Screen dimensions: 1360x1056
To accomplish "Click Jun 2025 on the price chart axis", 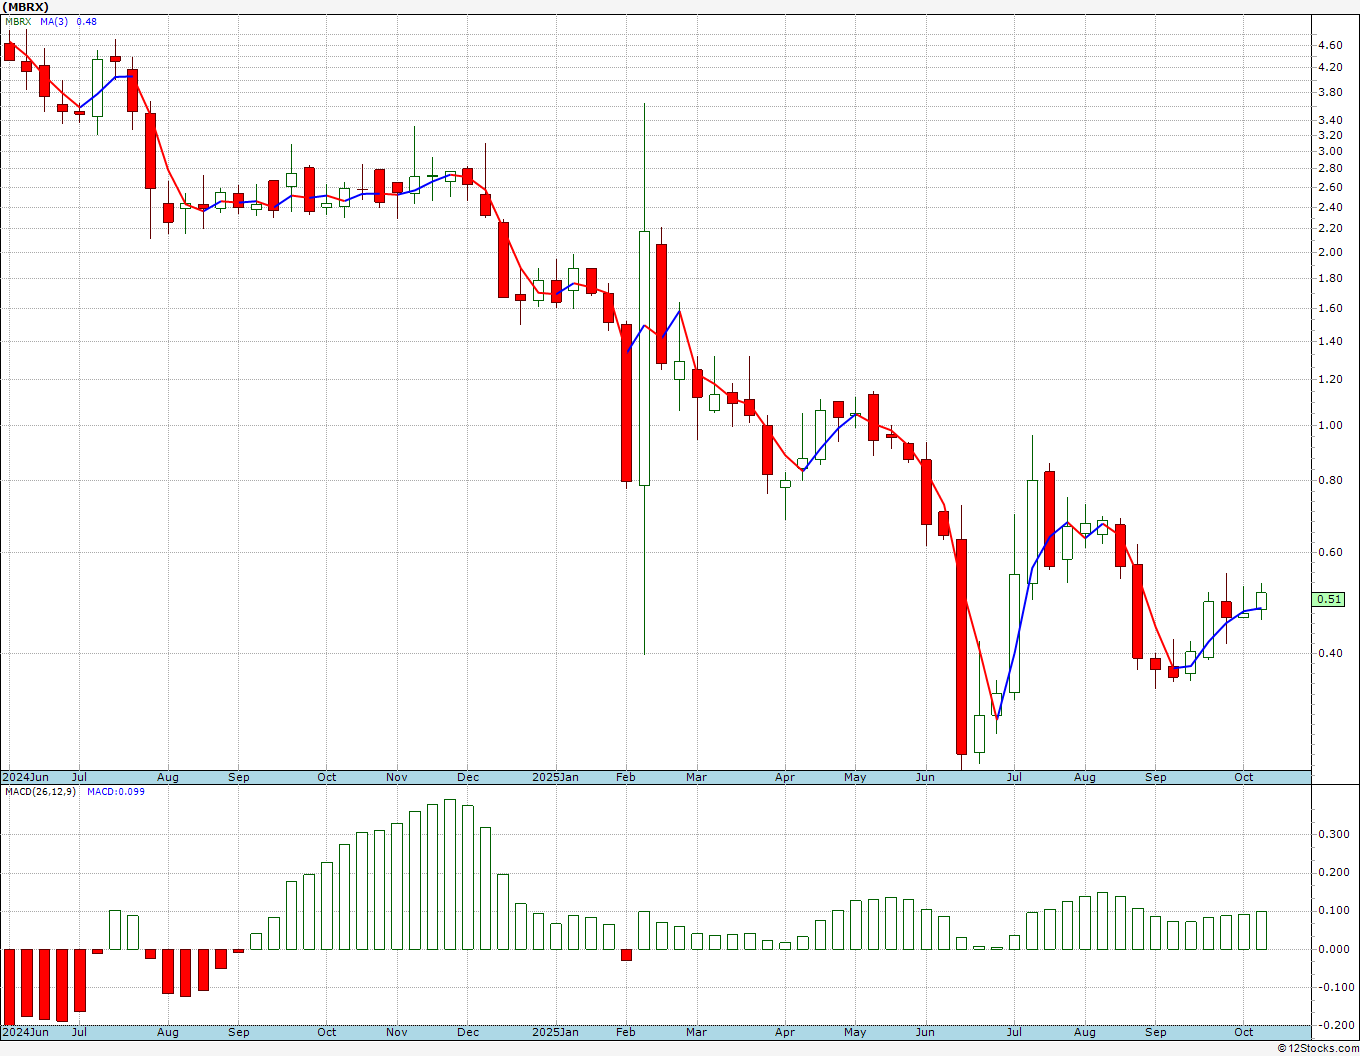I will point(925,777).
